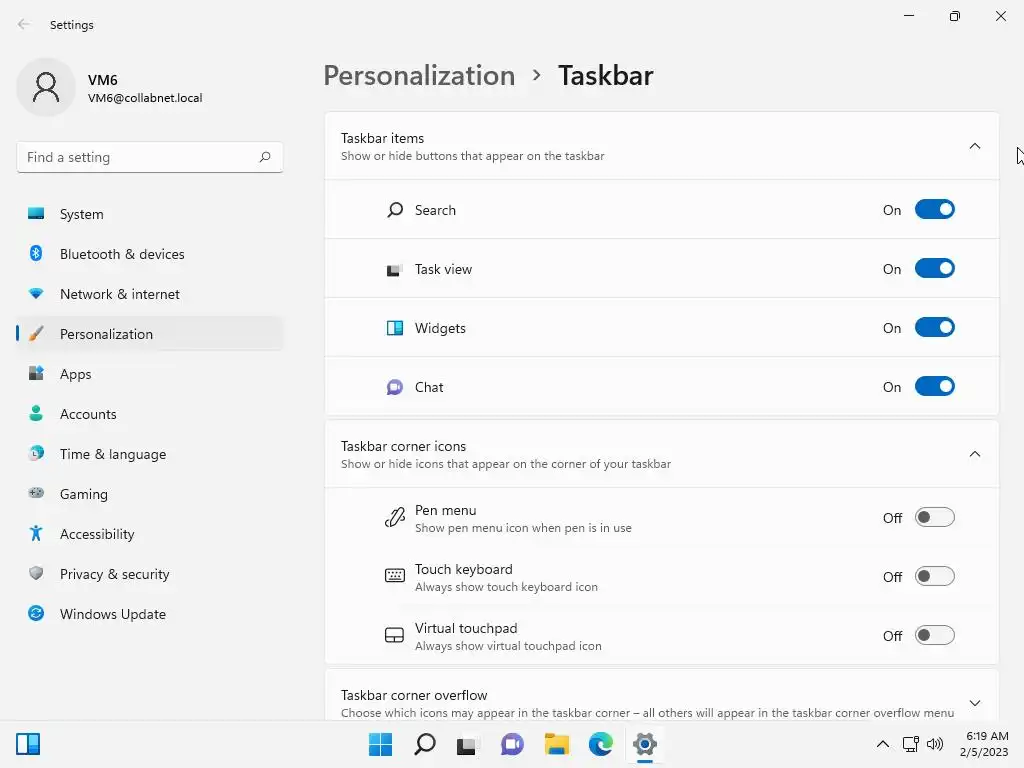Click the Settings gear on taskbar
This screenshot has height=768, width=1024.
coord(645,744)
